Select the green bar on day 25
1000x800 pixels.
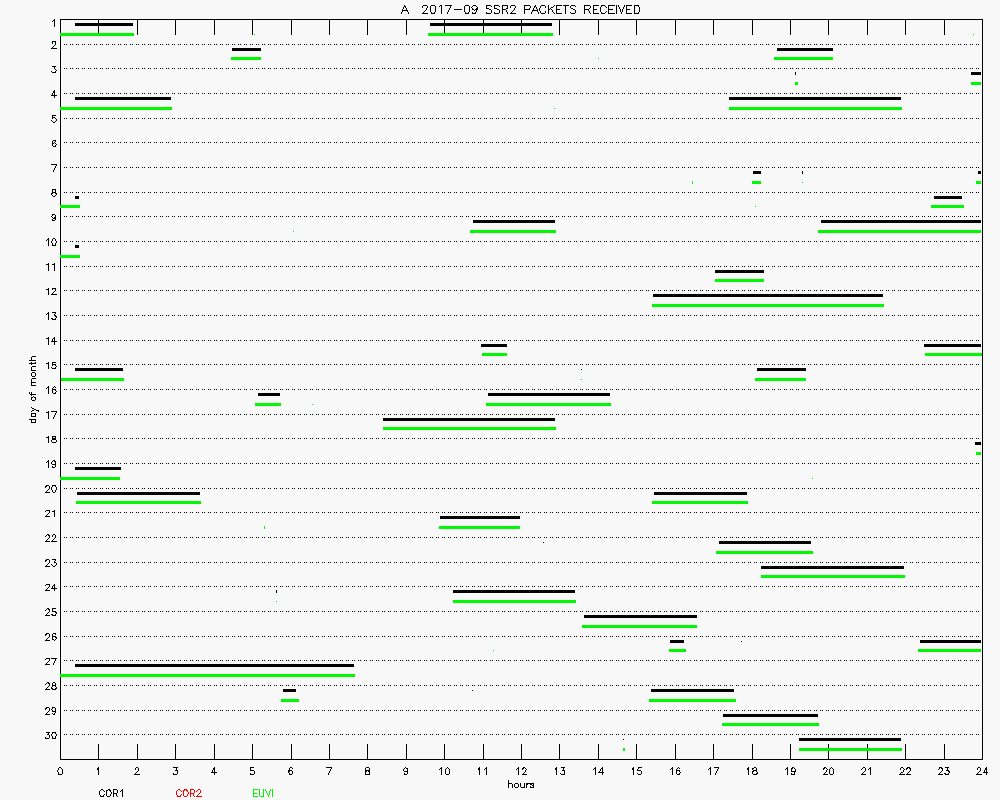[639, 626]
